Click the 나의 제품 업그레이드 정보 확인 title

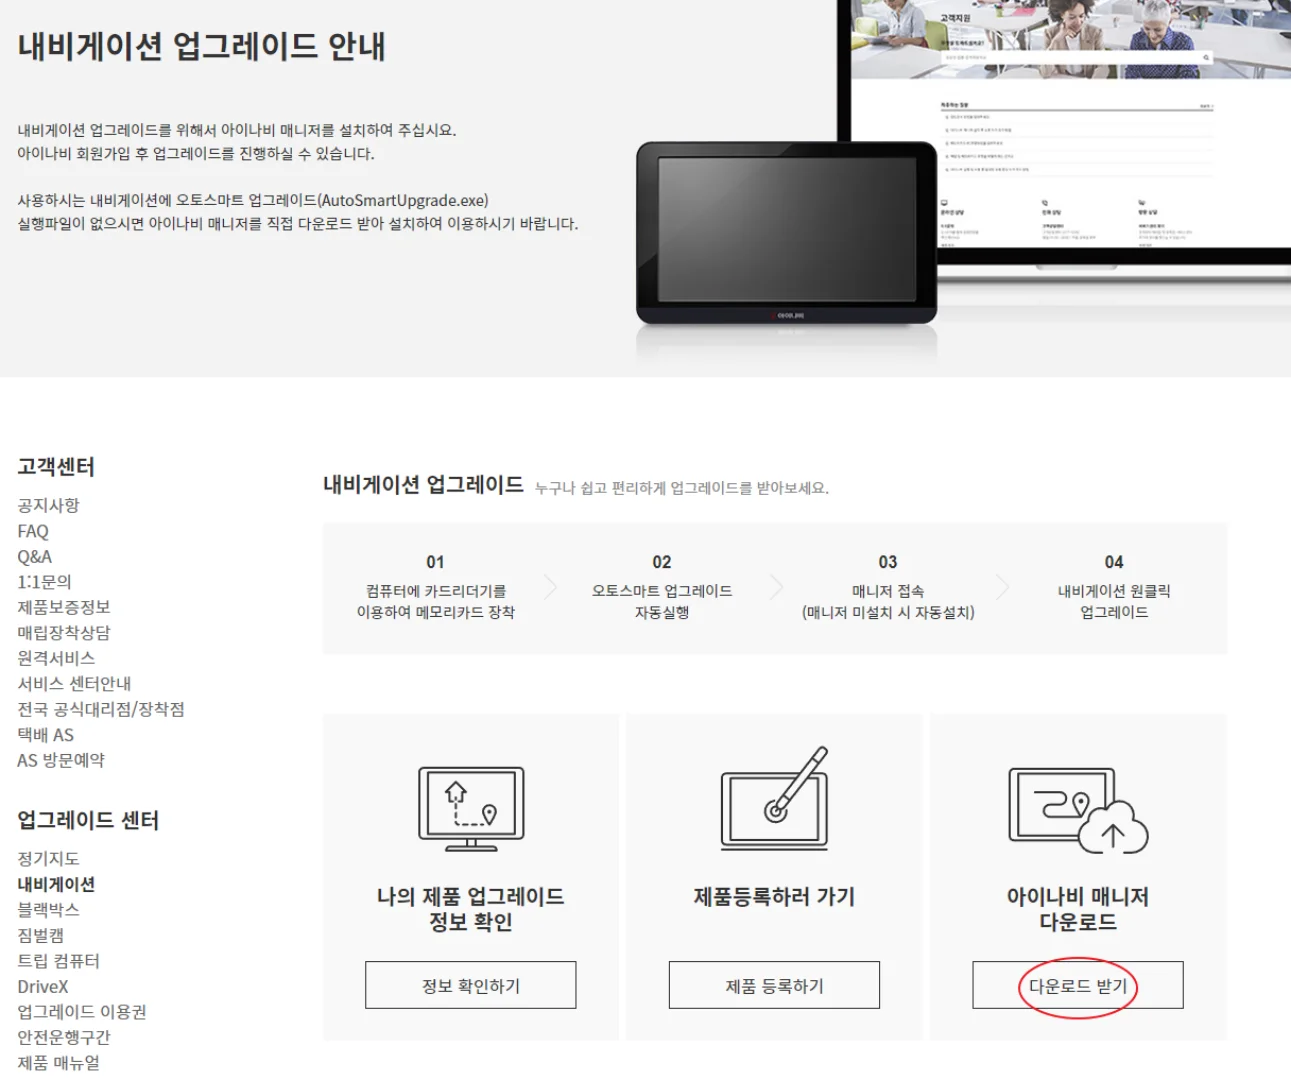pos(471,909)
